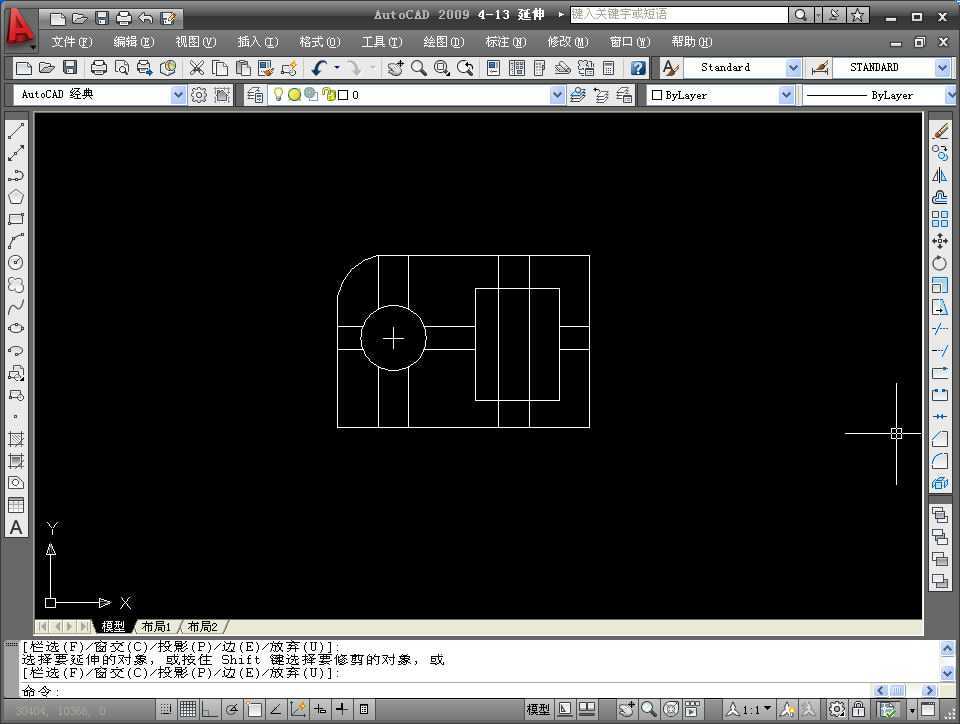Click the command window scroll down arrow
This screenshot has width=960, height=724.
coord(947,674)
